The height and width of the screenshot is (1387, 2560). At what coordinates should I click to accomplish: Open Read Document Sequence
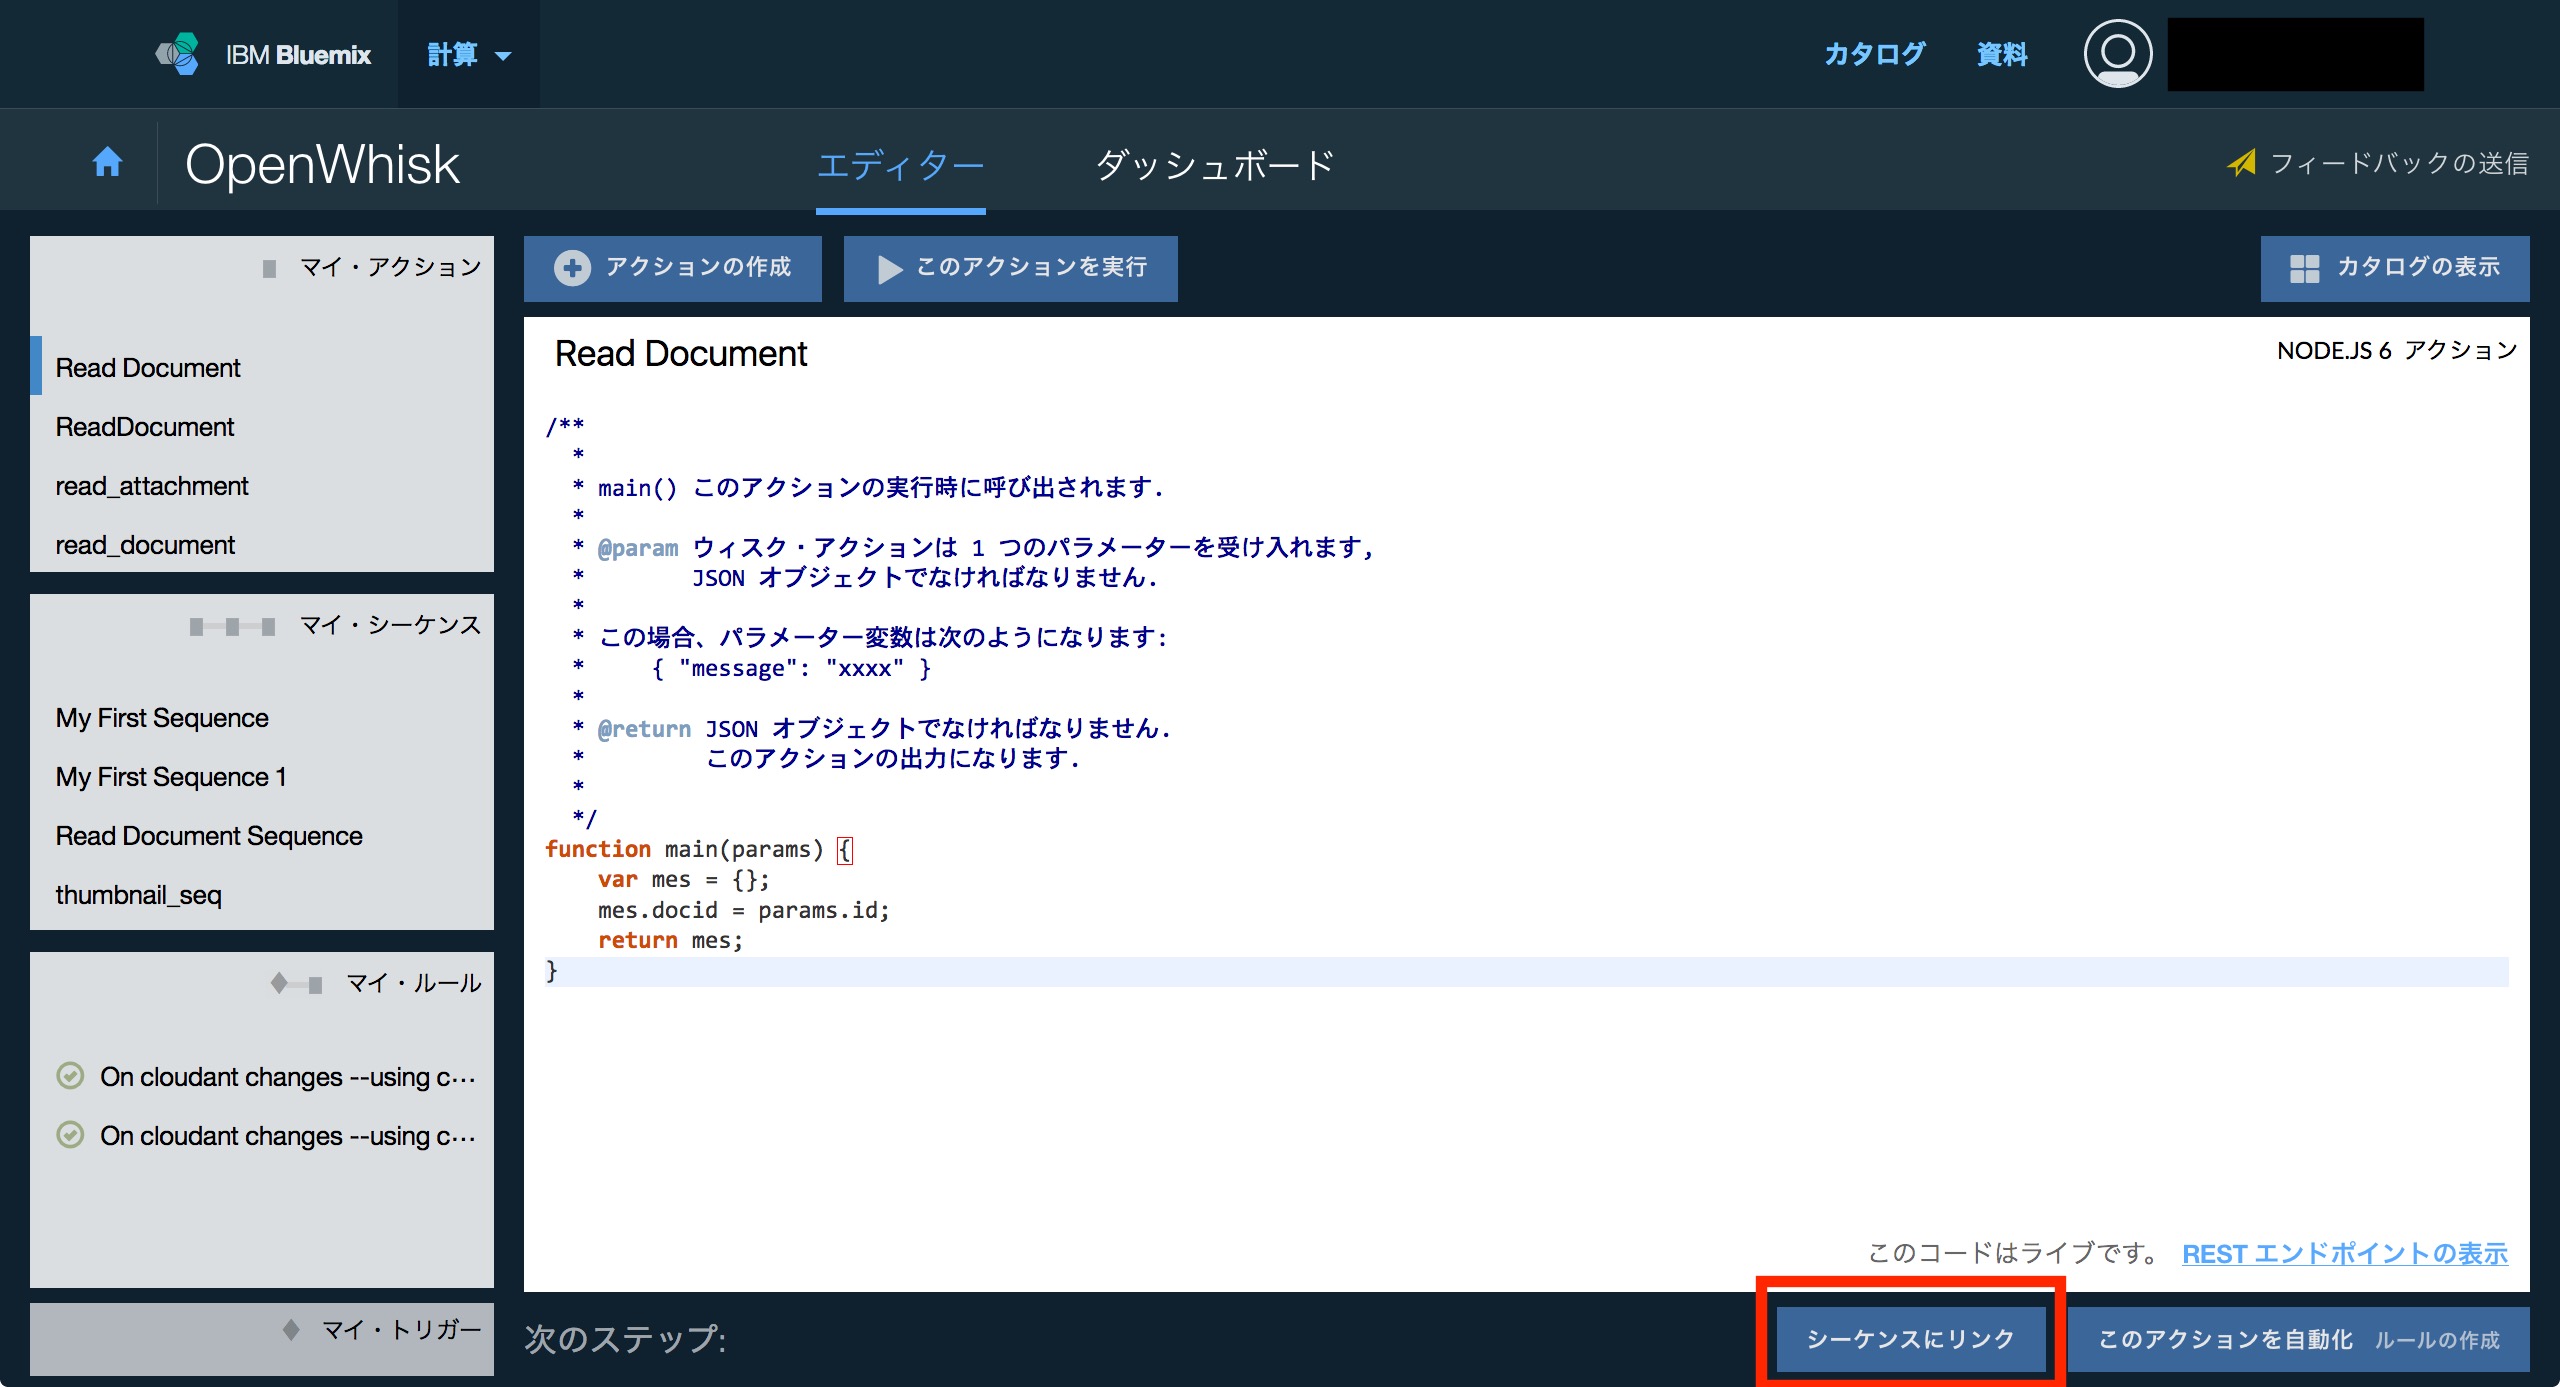click(x=262, y=835)
